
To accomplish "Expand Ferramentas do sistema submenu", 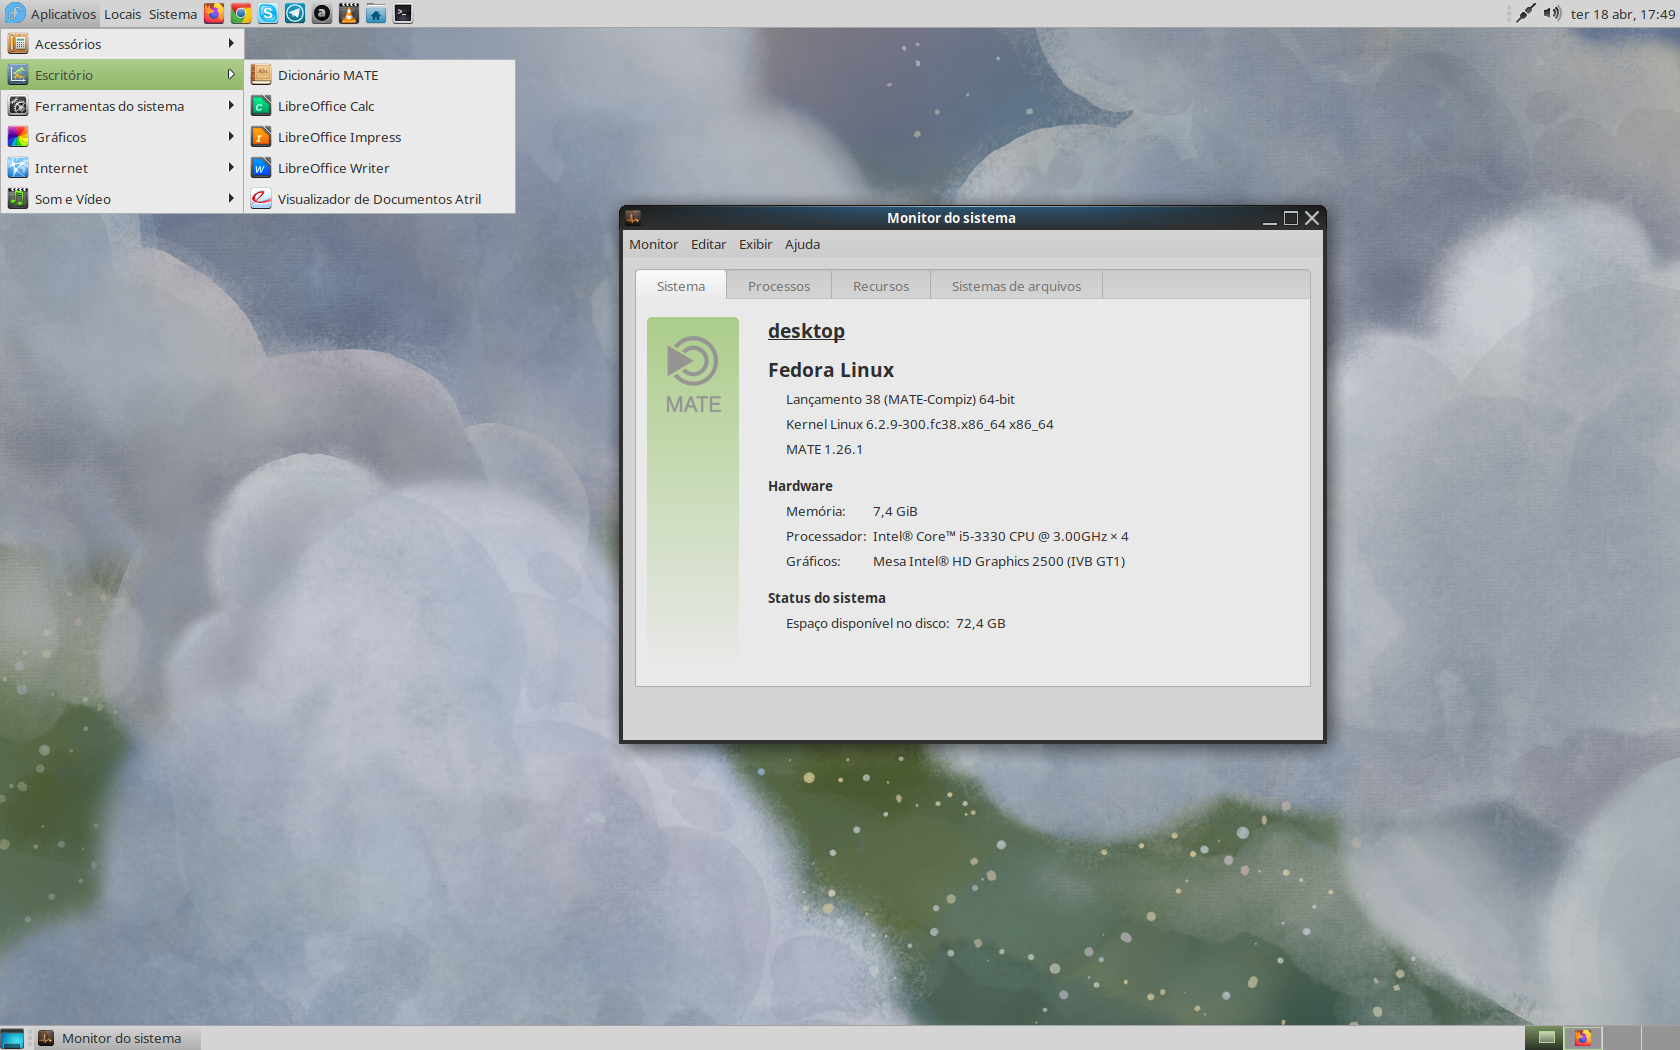I will point(122,106).
